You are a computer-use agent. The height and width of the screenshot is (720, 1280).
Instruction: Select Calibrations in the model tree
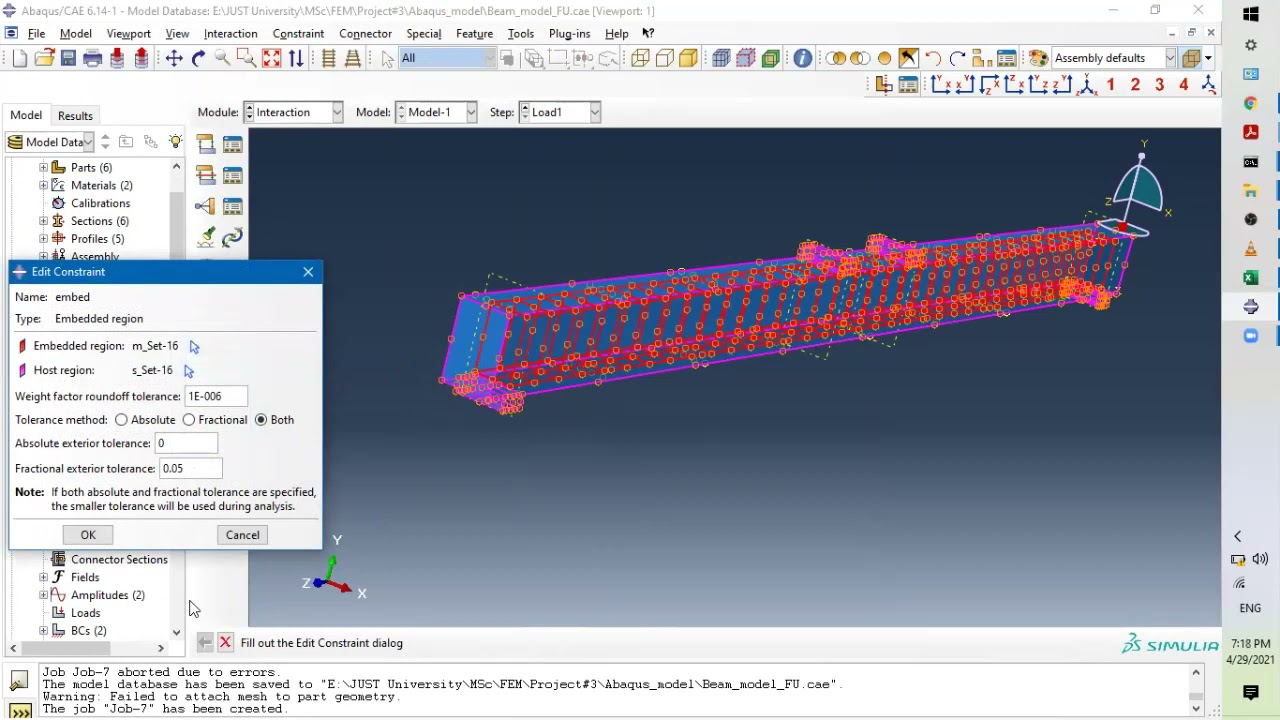tap(100, 203)
